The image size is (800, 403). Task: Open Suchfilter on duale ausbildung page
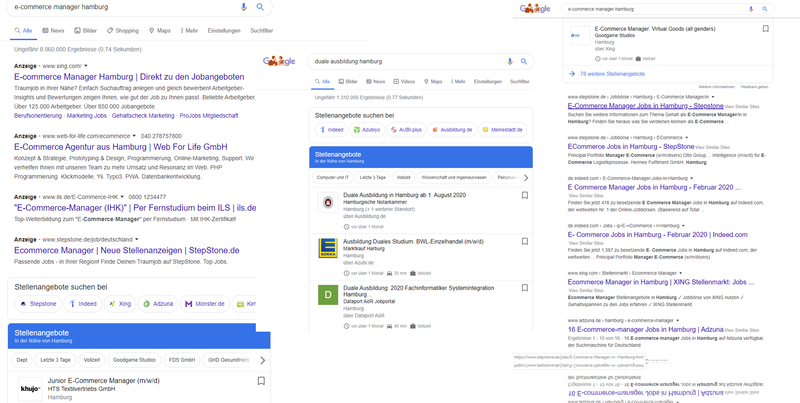click(x=519, y=82)
